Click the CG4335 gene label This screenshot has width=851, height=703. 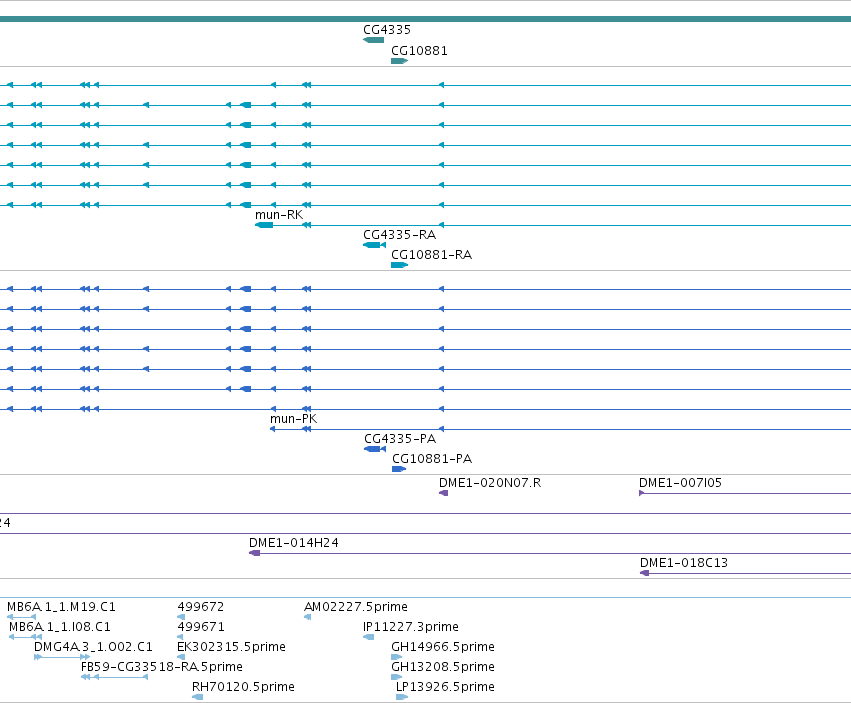point(387,30)
